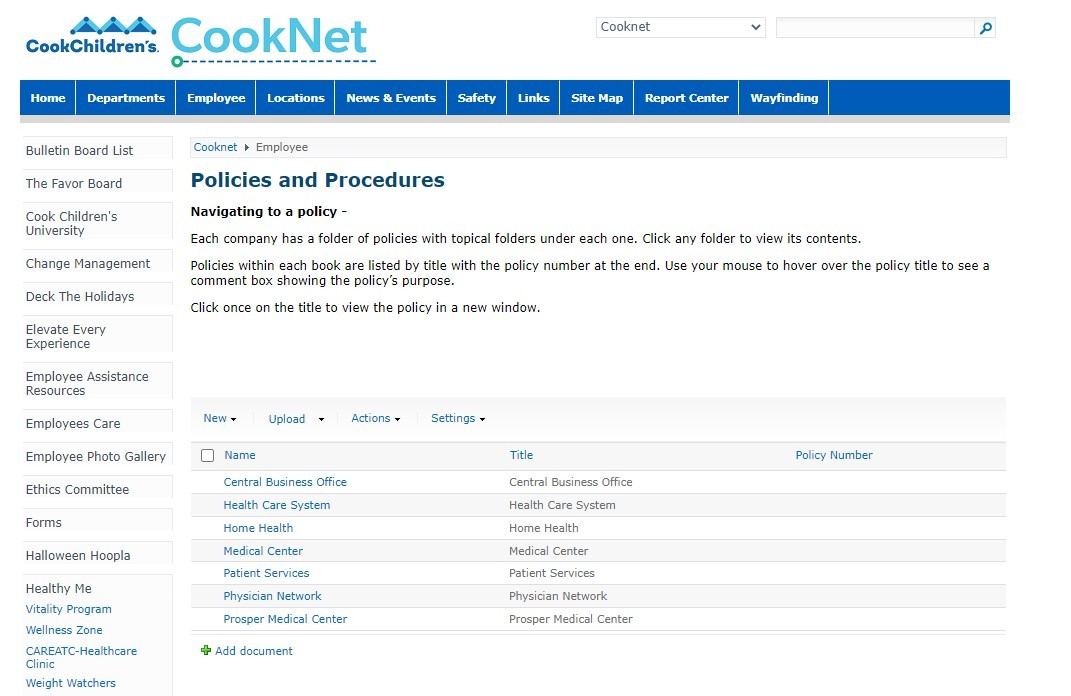
Task: Sort by the Title column header
Action: click(x=521, y=455)
